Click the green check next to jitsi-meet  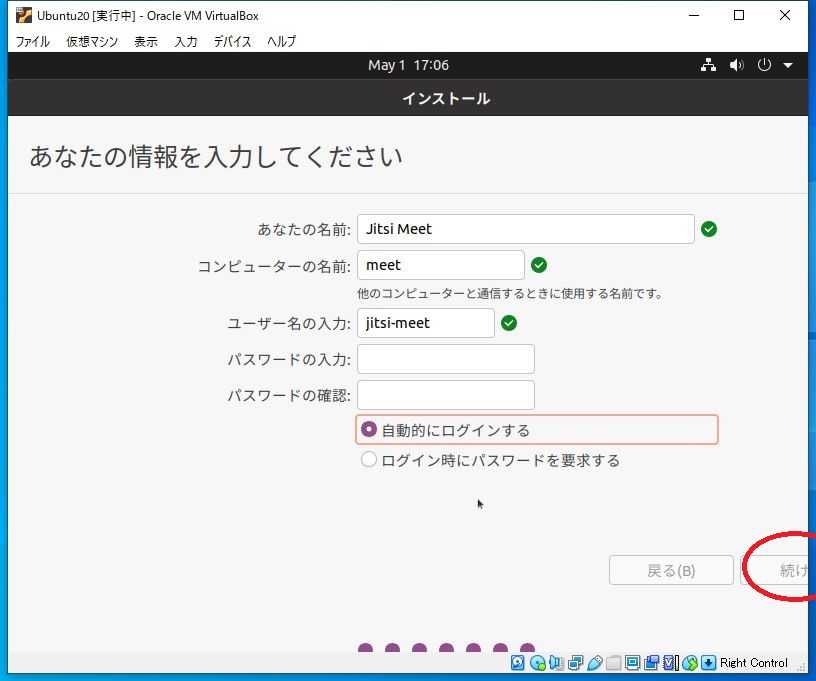(509, 323)
